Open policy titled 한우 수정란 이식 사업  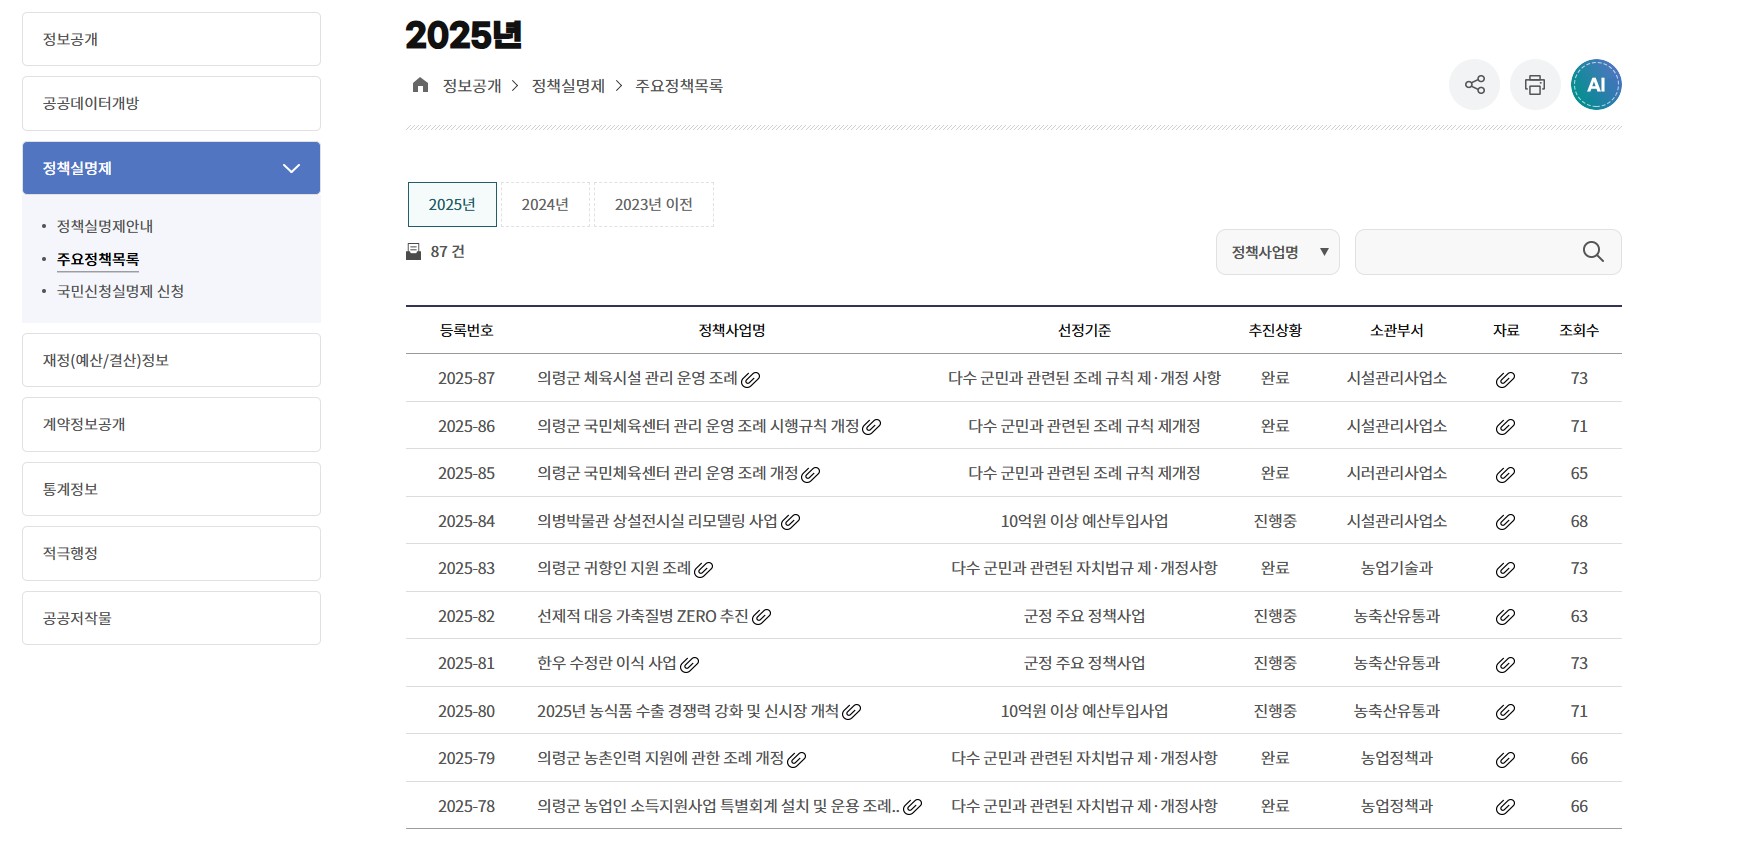607,663
